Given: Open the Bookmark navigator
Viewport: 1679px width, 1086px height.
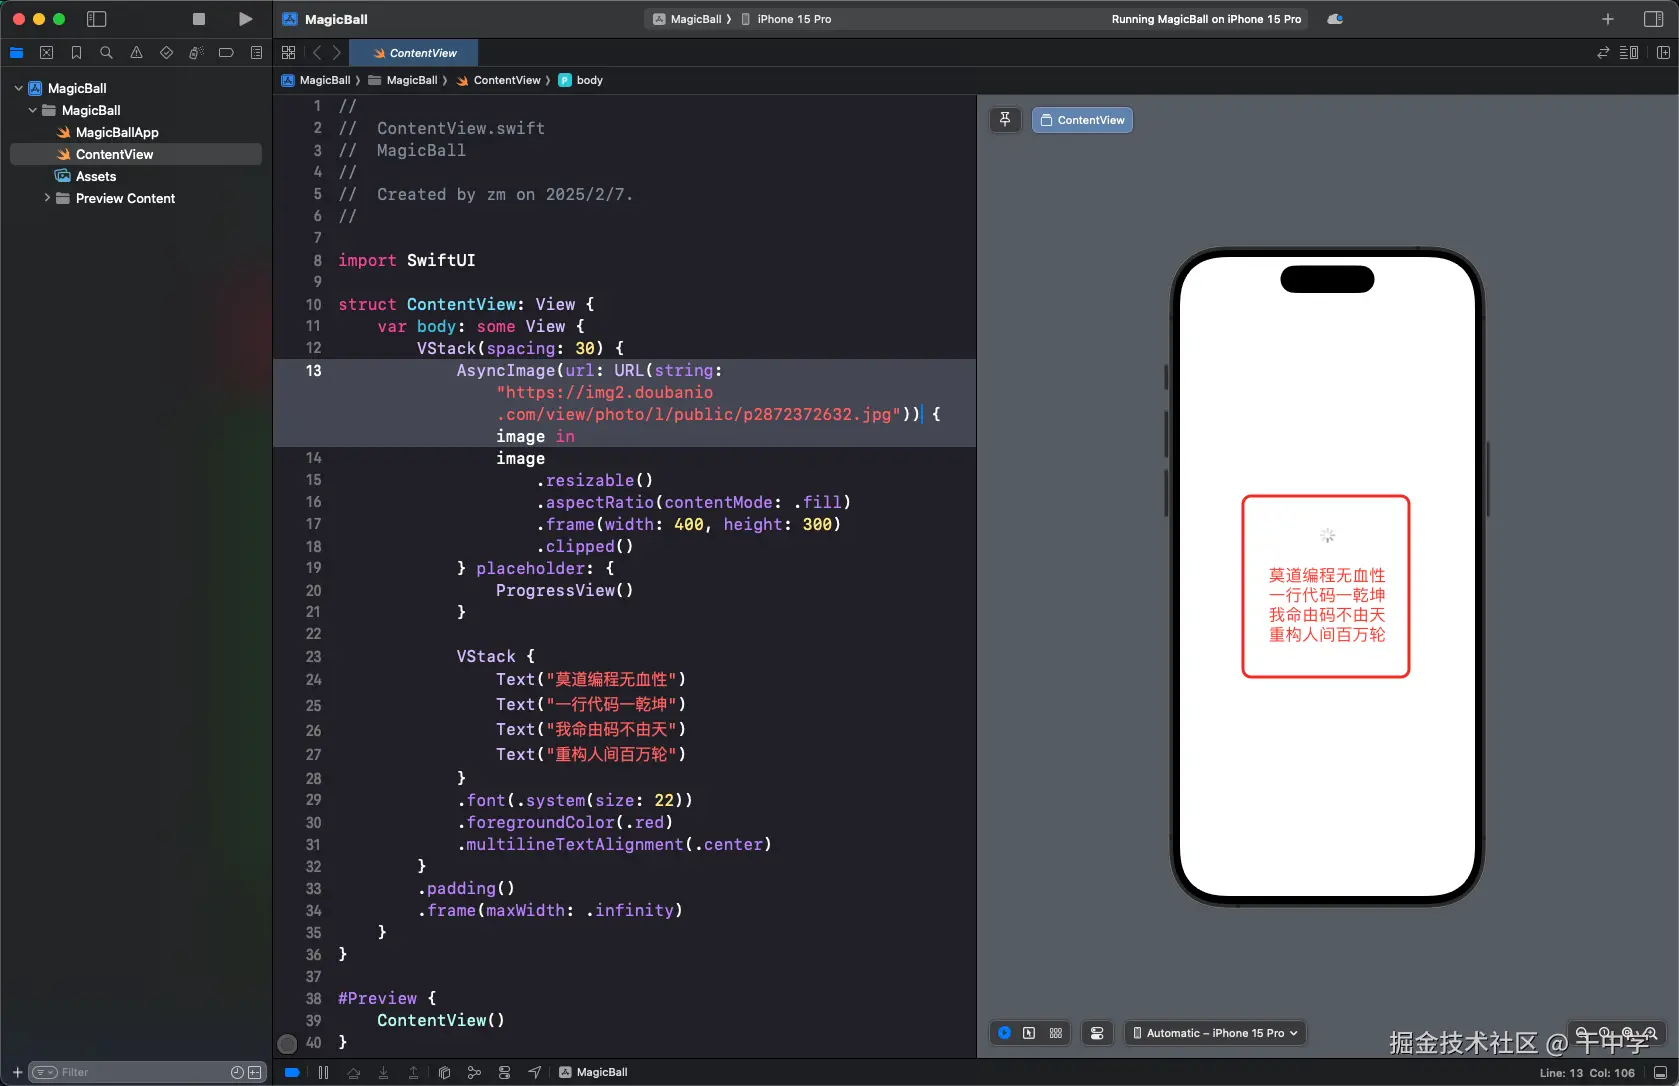Looking at the screenshot, I should (x=76, y=53).
